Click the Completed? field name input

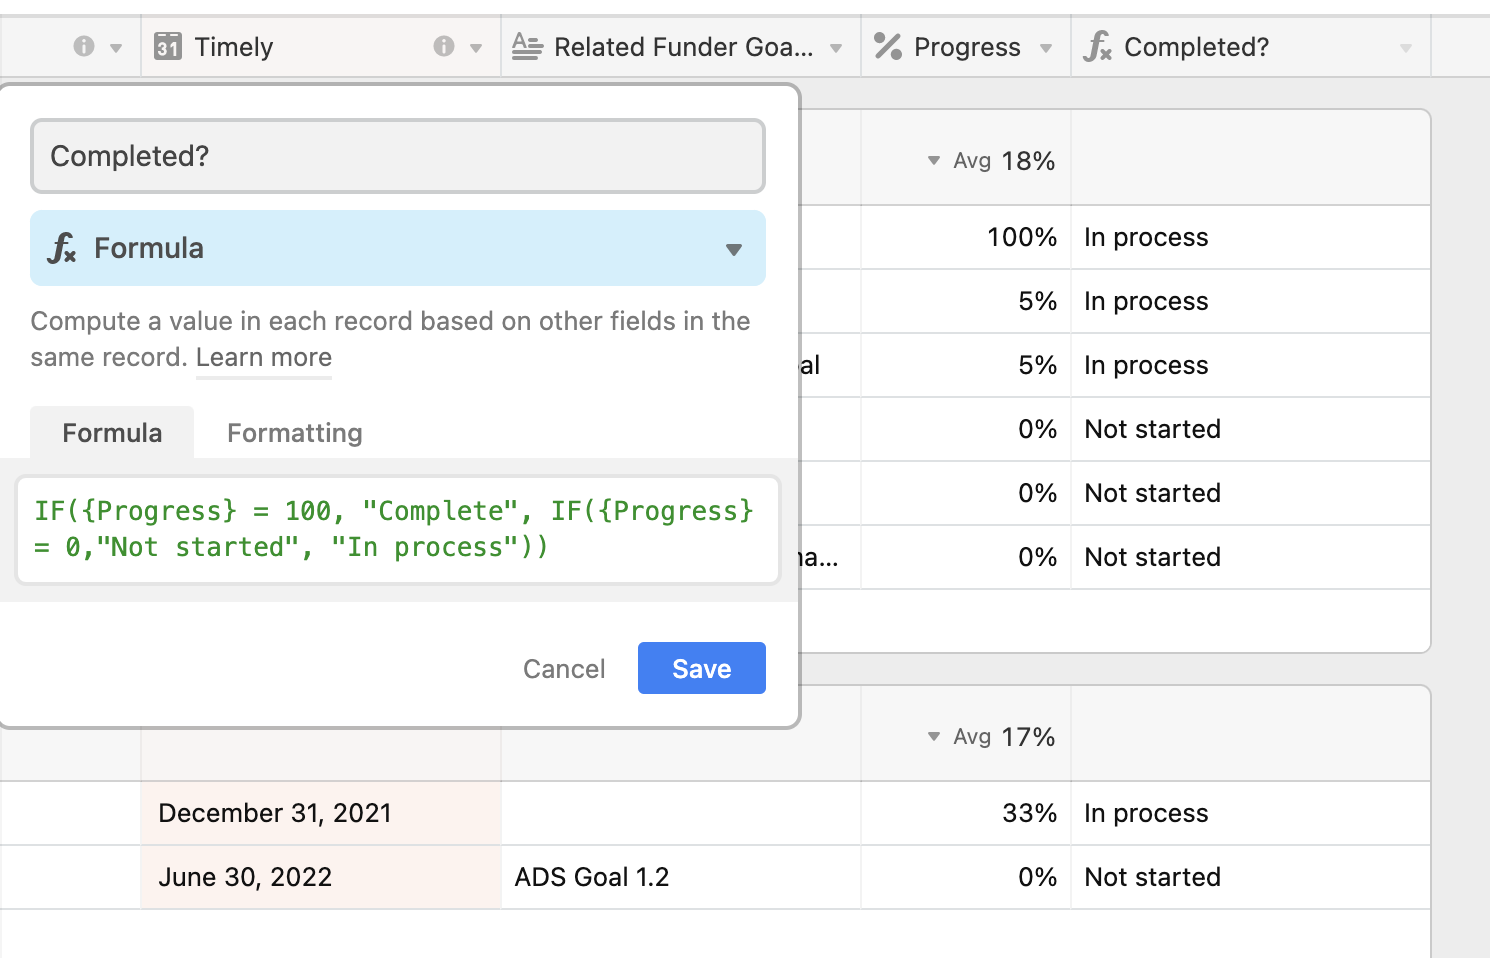pyautogui.click(x=398, y=156)
